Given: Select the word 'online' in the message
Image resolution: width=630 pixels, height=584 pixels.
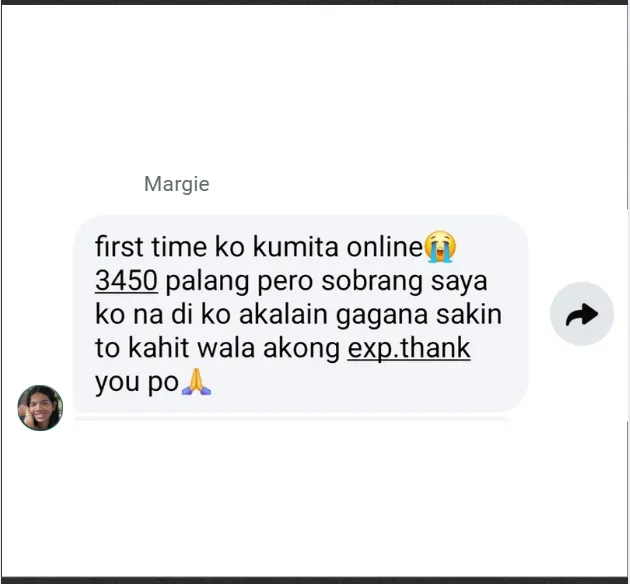Looking at the screenshot, I should 385,247.
